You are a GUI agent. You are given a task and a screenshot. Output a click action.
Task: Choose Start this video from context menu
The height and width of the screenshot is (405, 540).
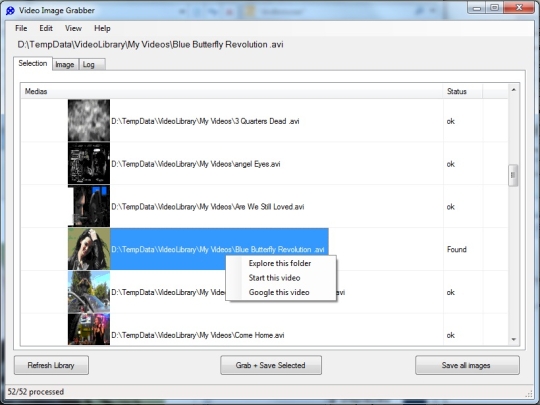pos(274,278)
